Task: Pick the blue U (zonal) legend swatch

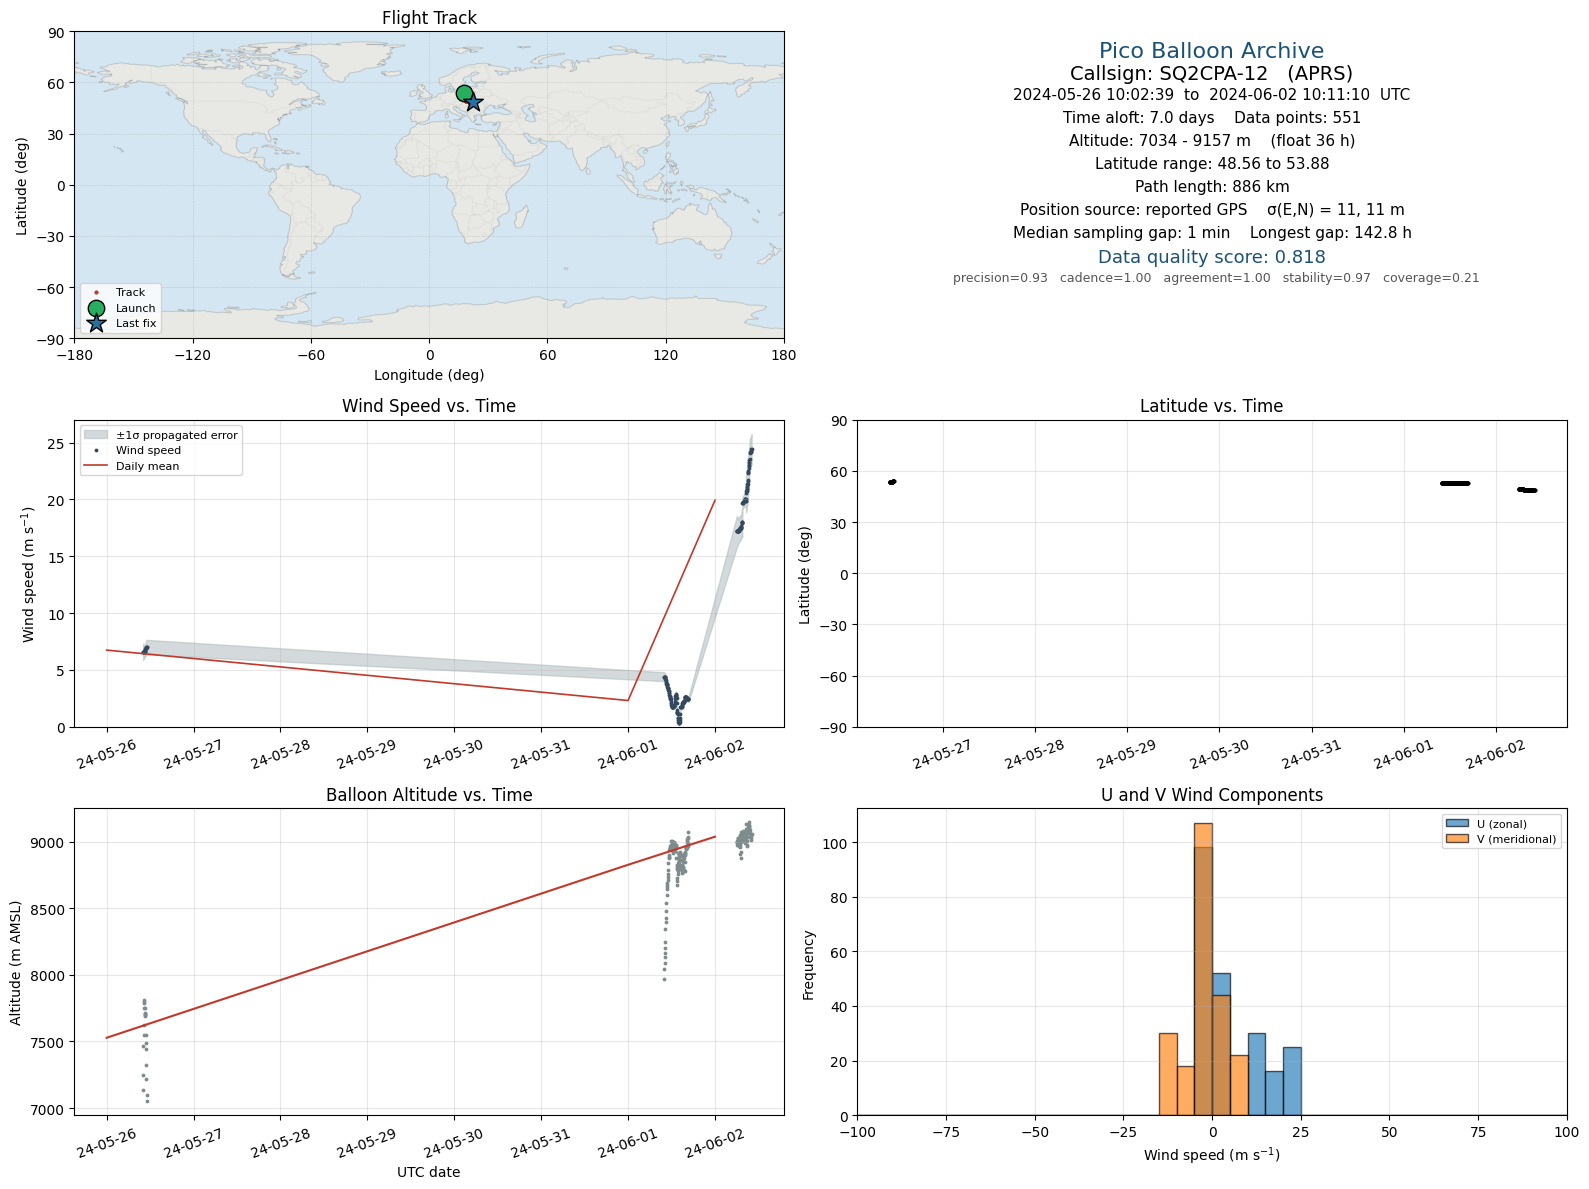Action: (x=1457, y=824)
